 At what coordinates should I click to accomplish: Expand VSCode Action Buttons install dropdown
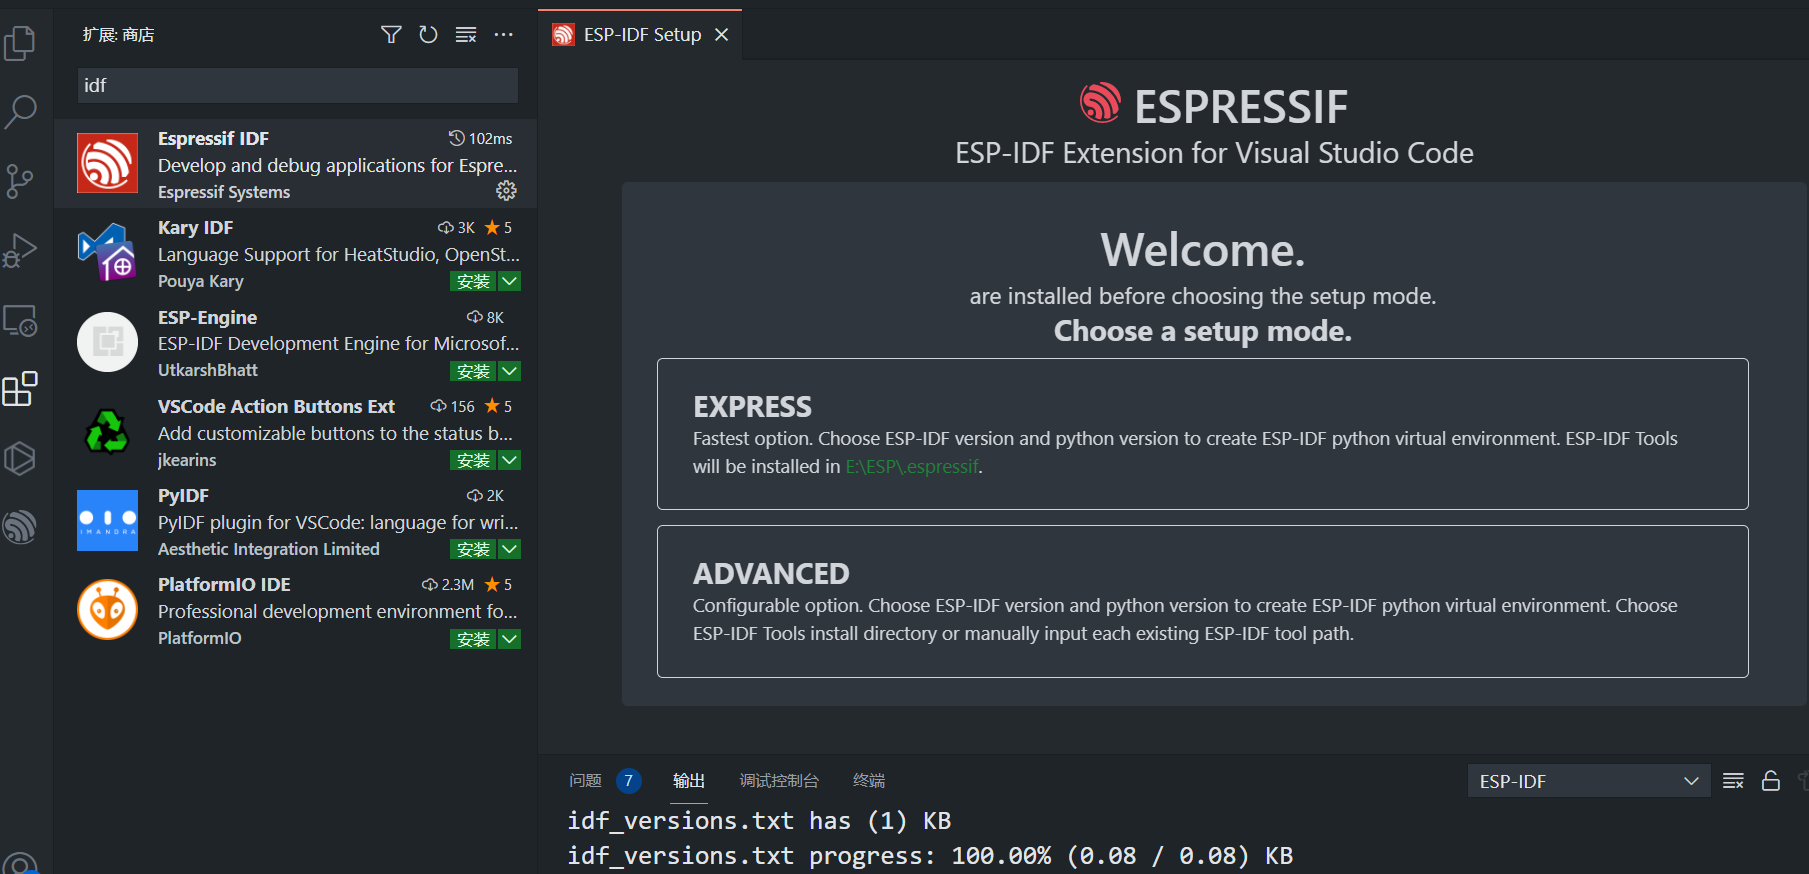tap(509, 460)
